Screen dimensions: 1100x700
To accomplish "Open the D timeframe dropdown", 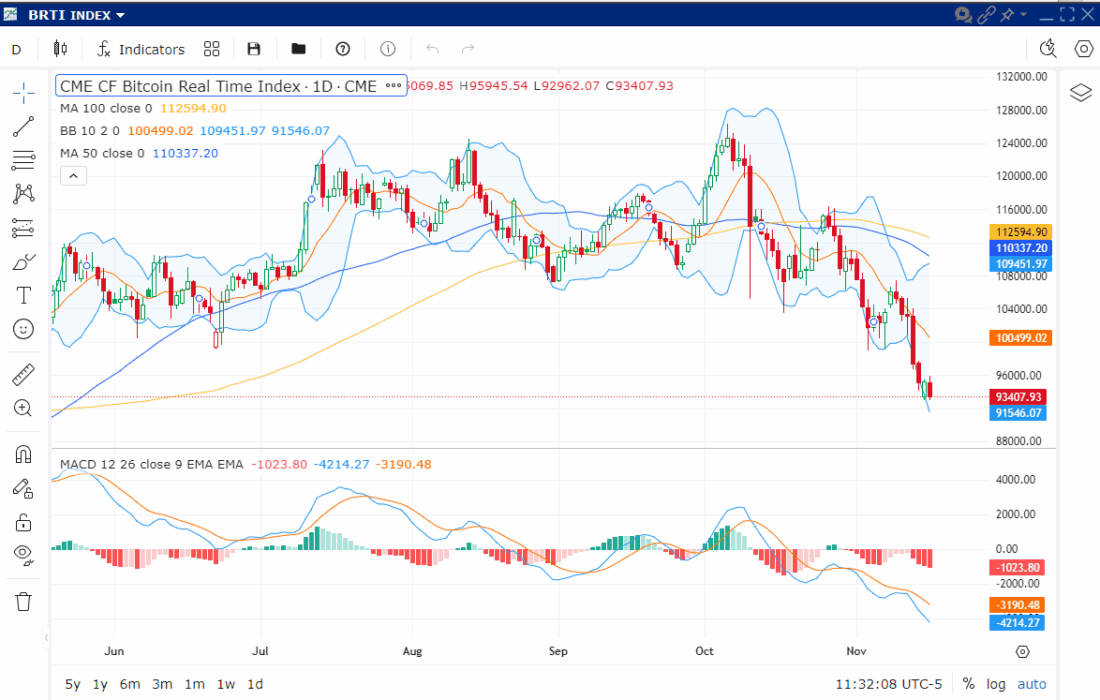I will [x=16, y=48].
